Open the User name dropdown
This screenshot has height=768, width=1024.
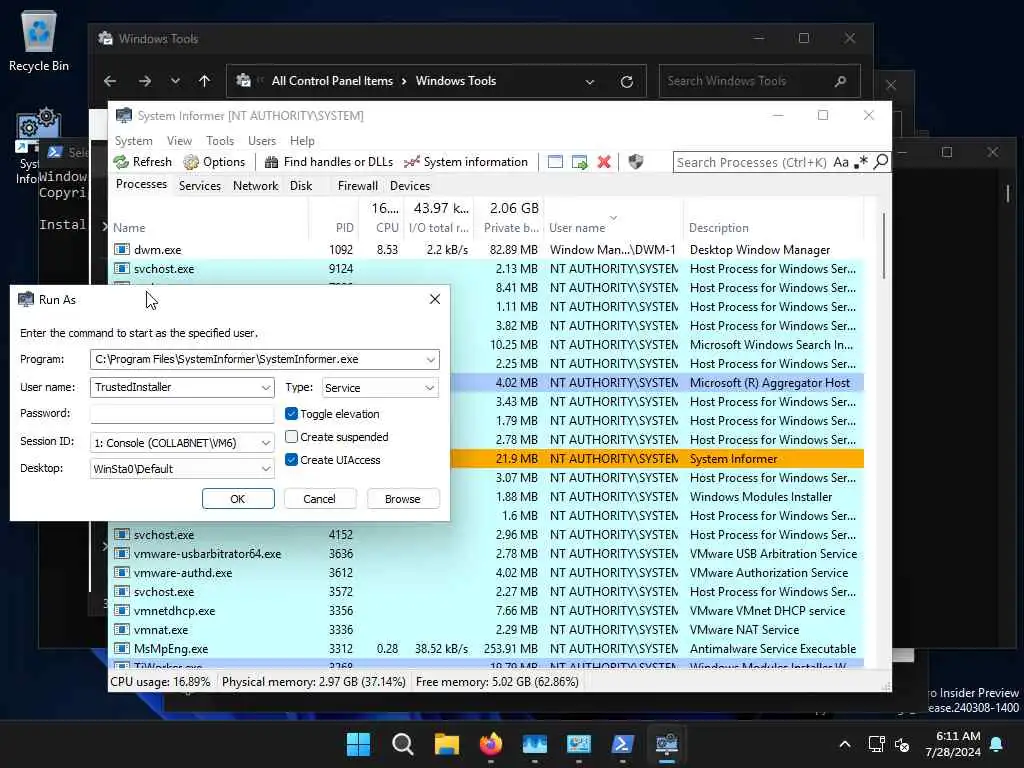click(266, 387)
